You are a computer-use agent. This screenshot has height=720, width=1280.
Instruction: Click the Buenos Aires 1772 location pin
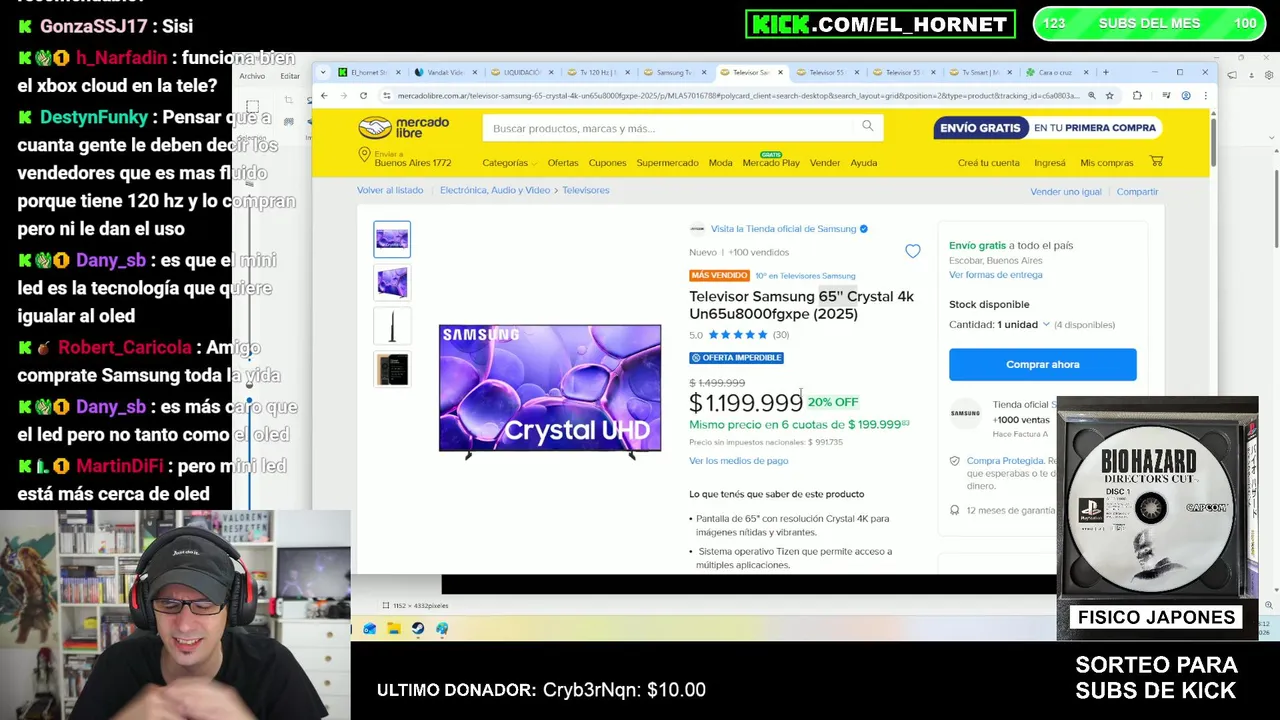[x=364, y=156]
